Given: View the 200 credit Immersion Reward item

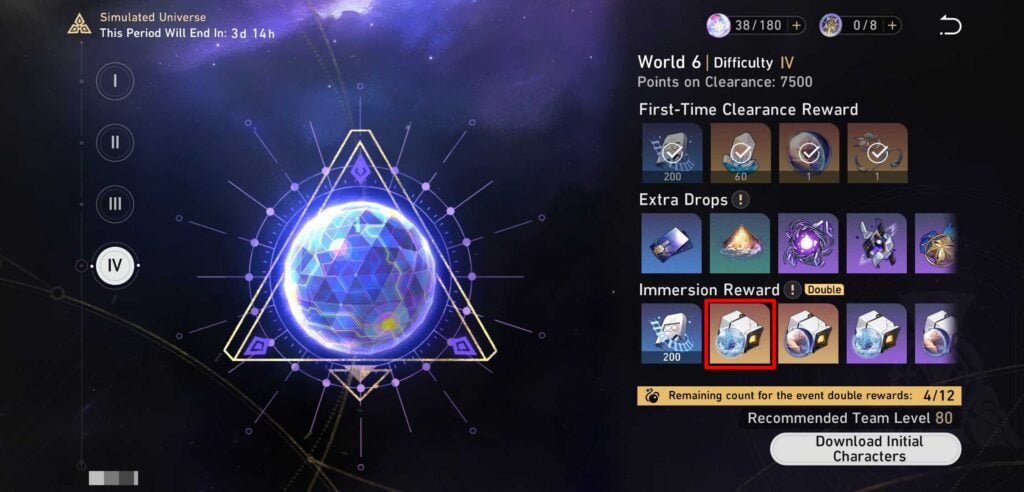Looking at the screenshot, I should click(672, 333).
